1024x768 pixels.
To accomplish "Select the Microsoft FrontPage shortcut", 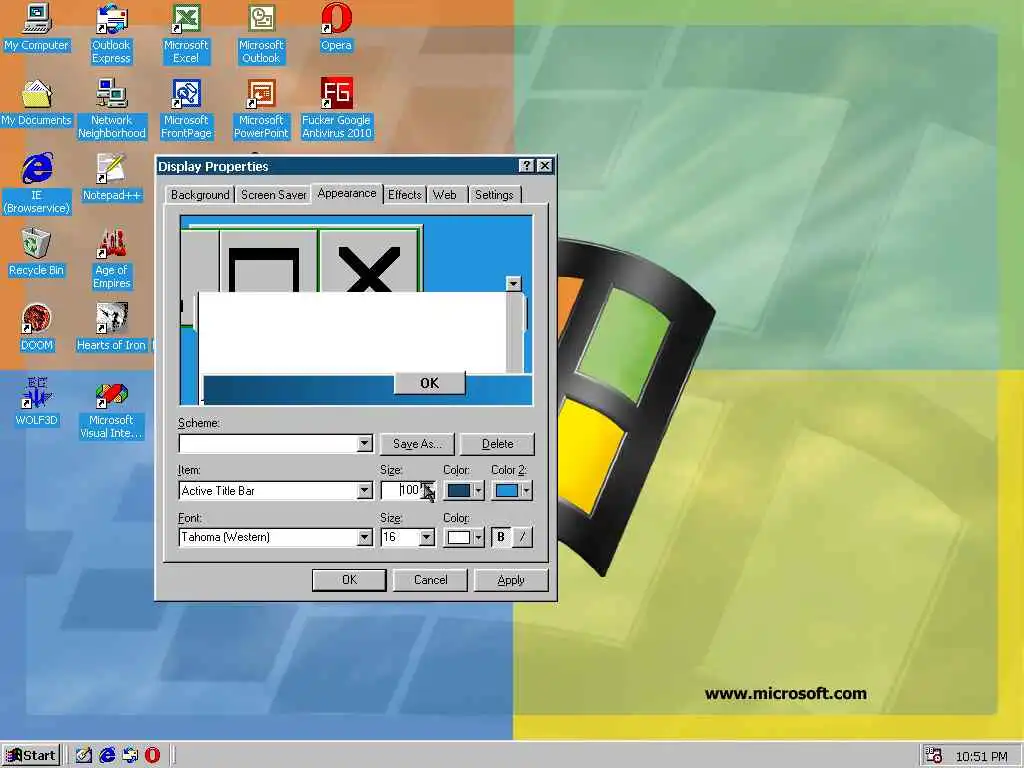I will click(x=186, y=108).
